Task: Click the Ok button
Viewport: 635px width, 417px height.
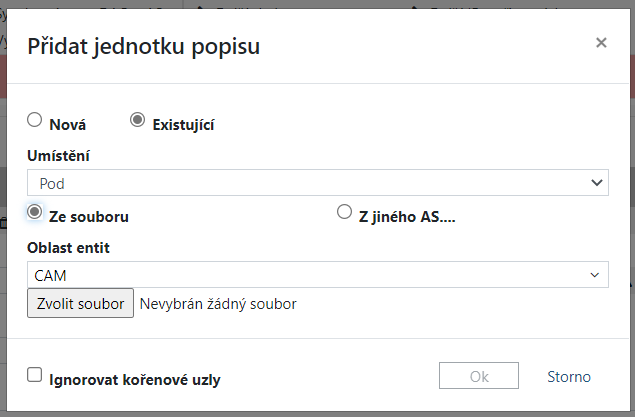Action: point(479,377)
